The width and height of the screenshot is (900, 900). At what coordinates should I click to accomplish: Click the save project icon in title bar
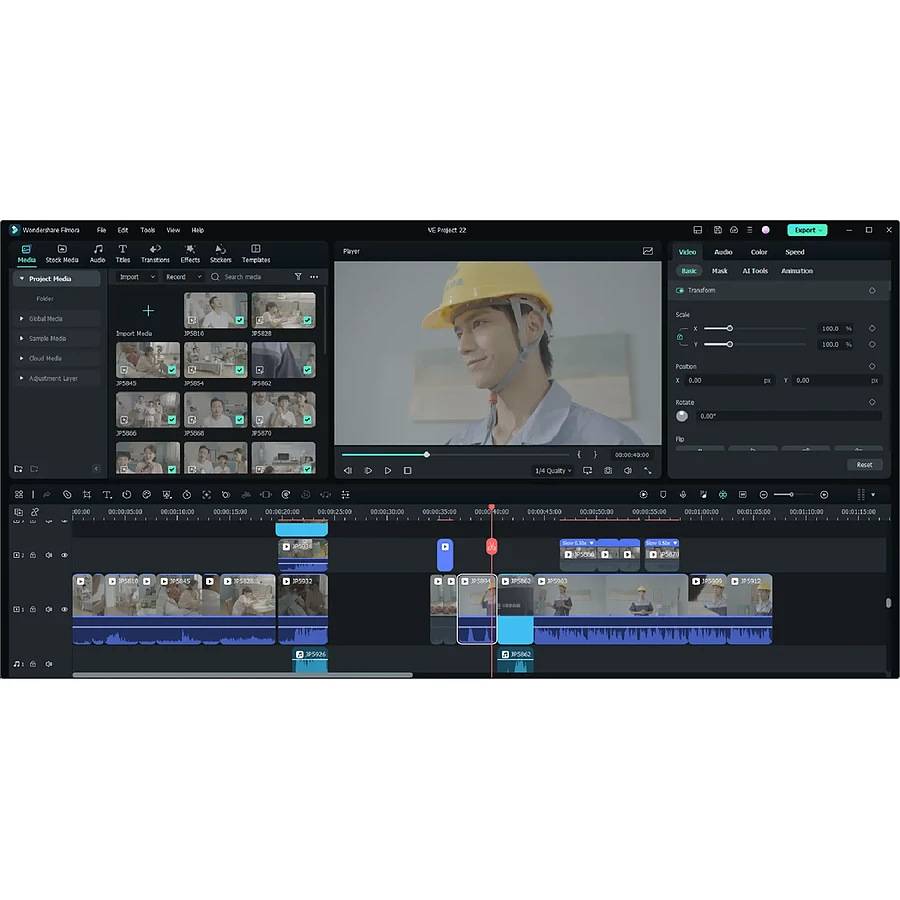717,230
